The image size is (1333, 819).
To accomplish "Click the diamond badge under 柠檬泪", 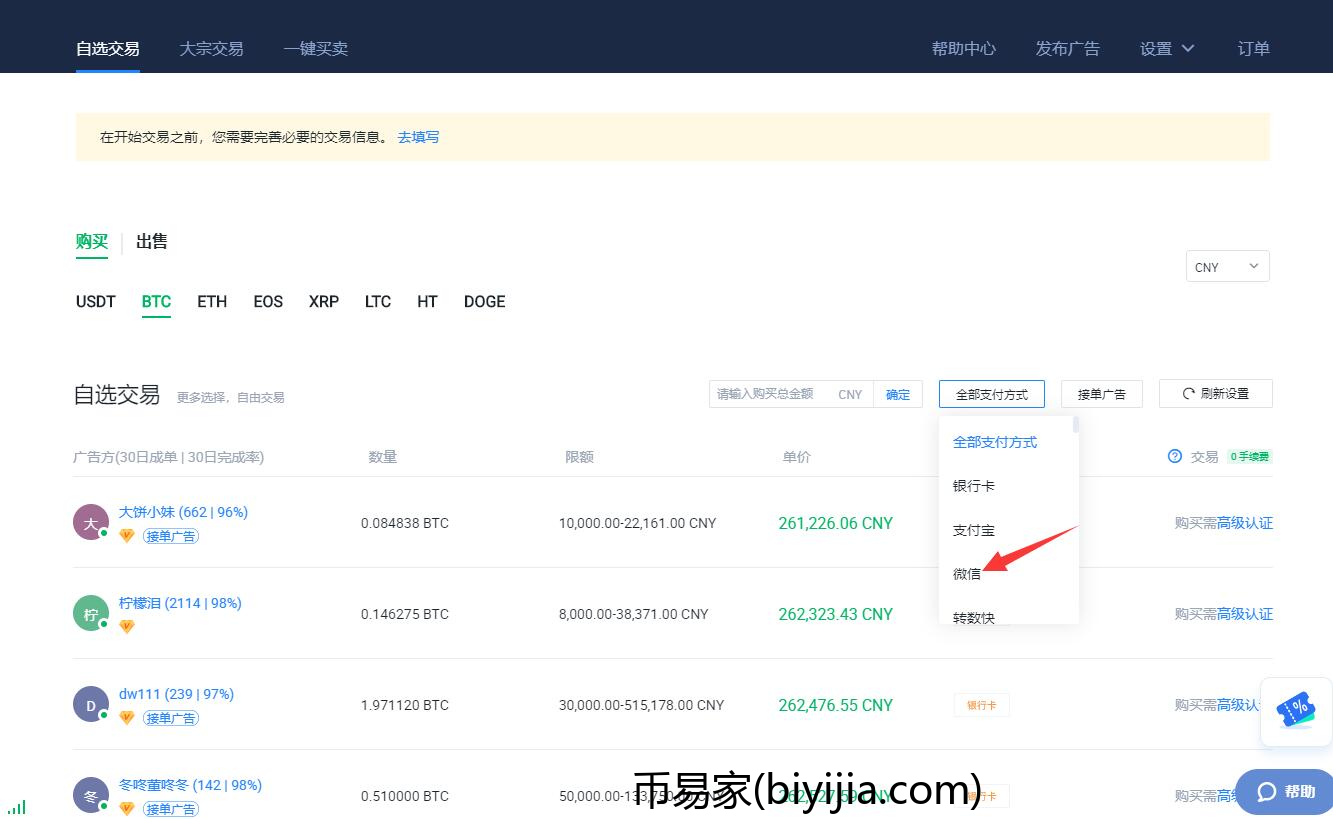I will click(126, 627).
